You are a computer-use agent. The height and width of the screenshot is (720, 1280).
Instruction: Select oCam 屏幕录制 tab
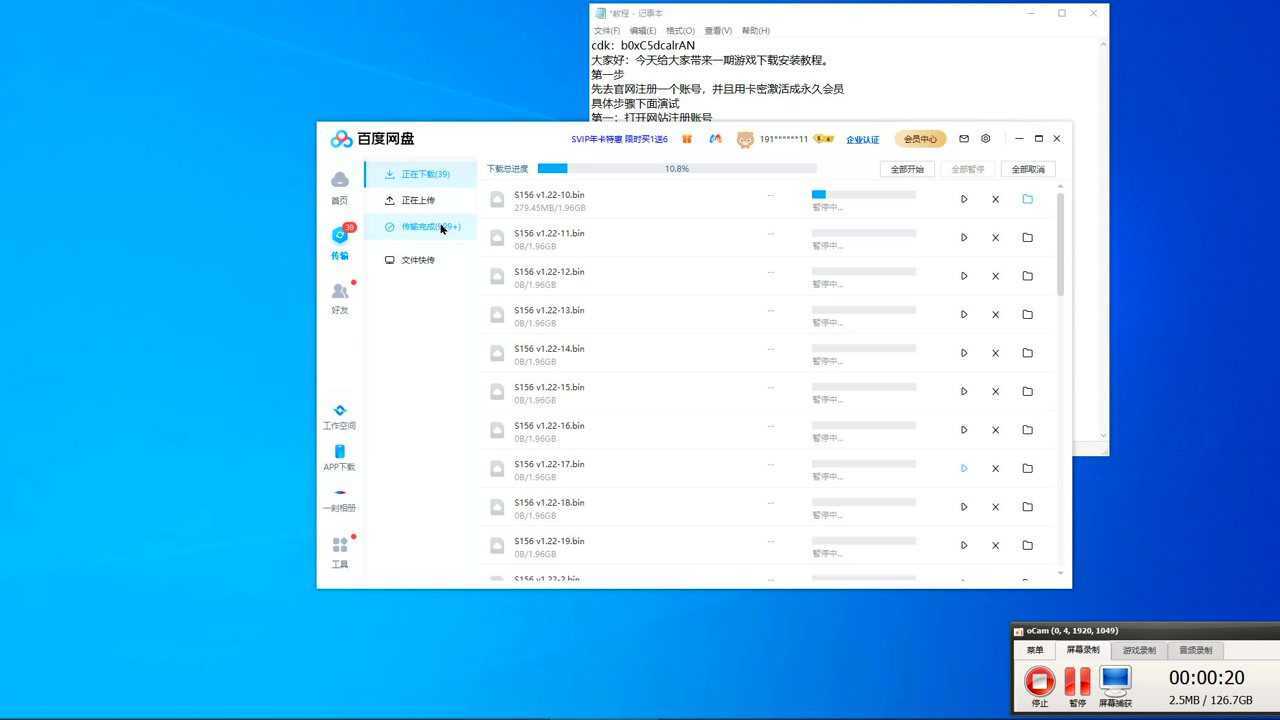coord(1083,650)
